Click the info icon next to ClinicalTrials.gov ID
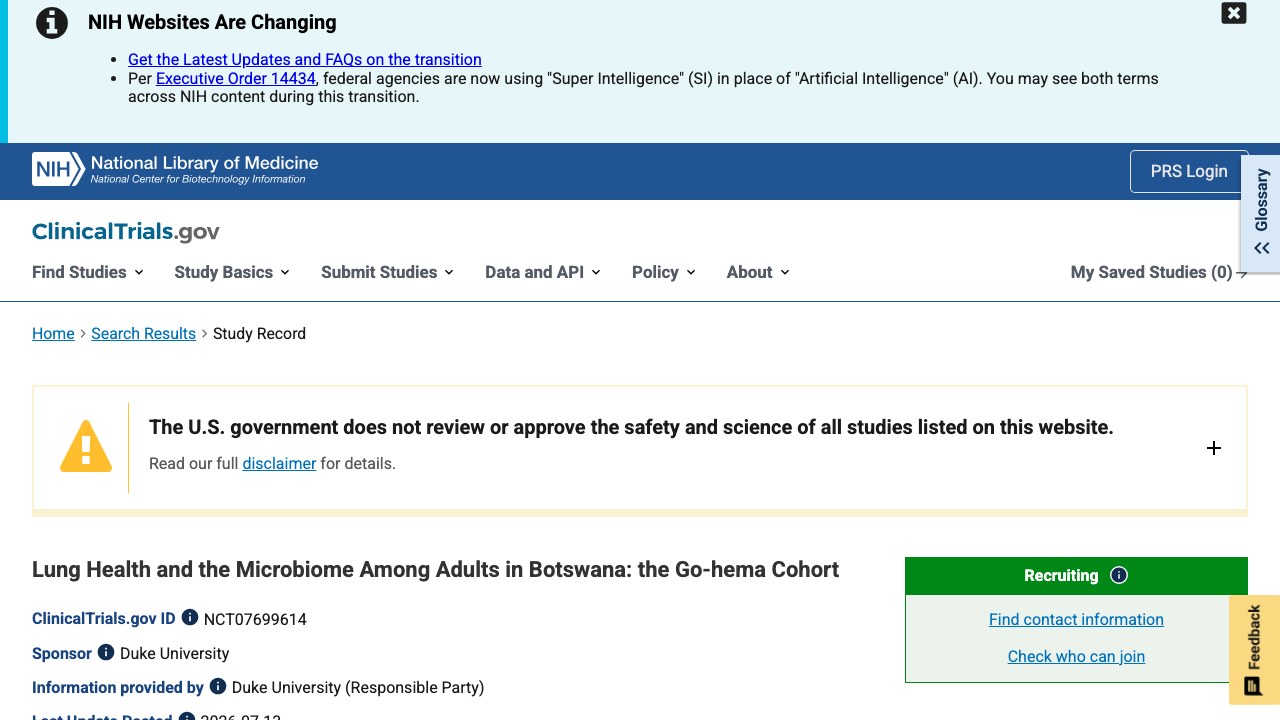Image resolution: width=1280 pixels, height=720 pixels. tap(189, 618)
